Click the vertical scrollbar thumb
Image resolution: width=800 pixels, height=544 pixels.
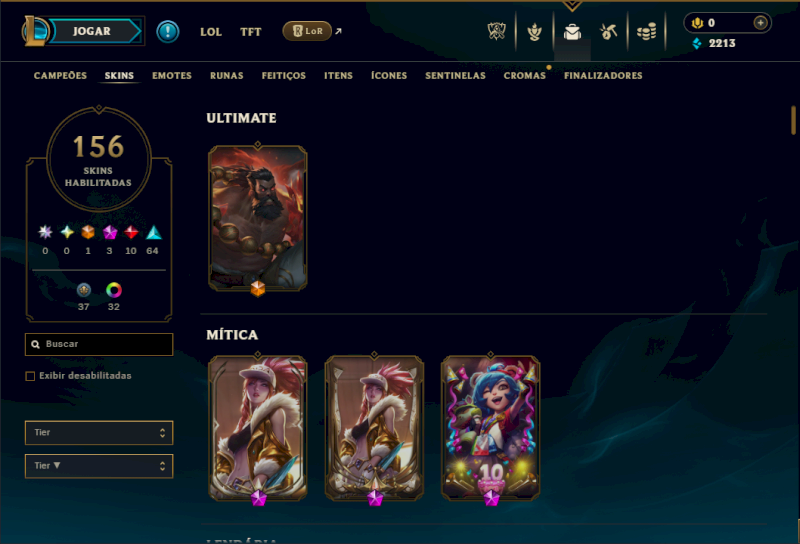click(793, 120)
